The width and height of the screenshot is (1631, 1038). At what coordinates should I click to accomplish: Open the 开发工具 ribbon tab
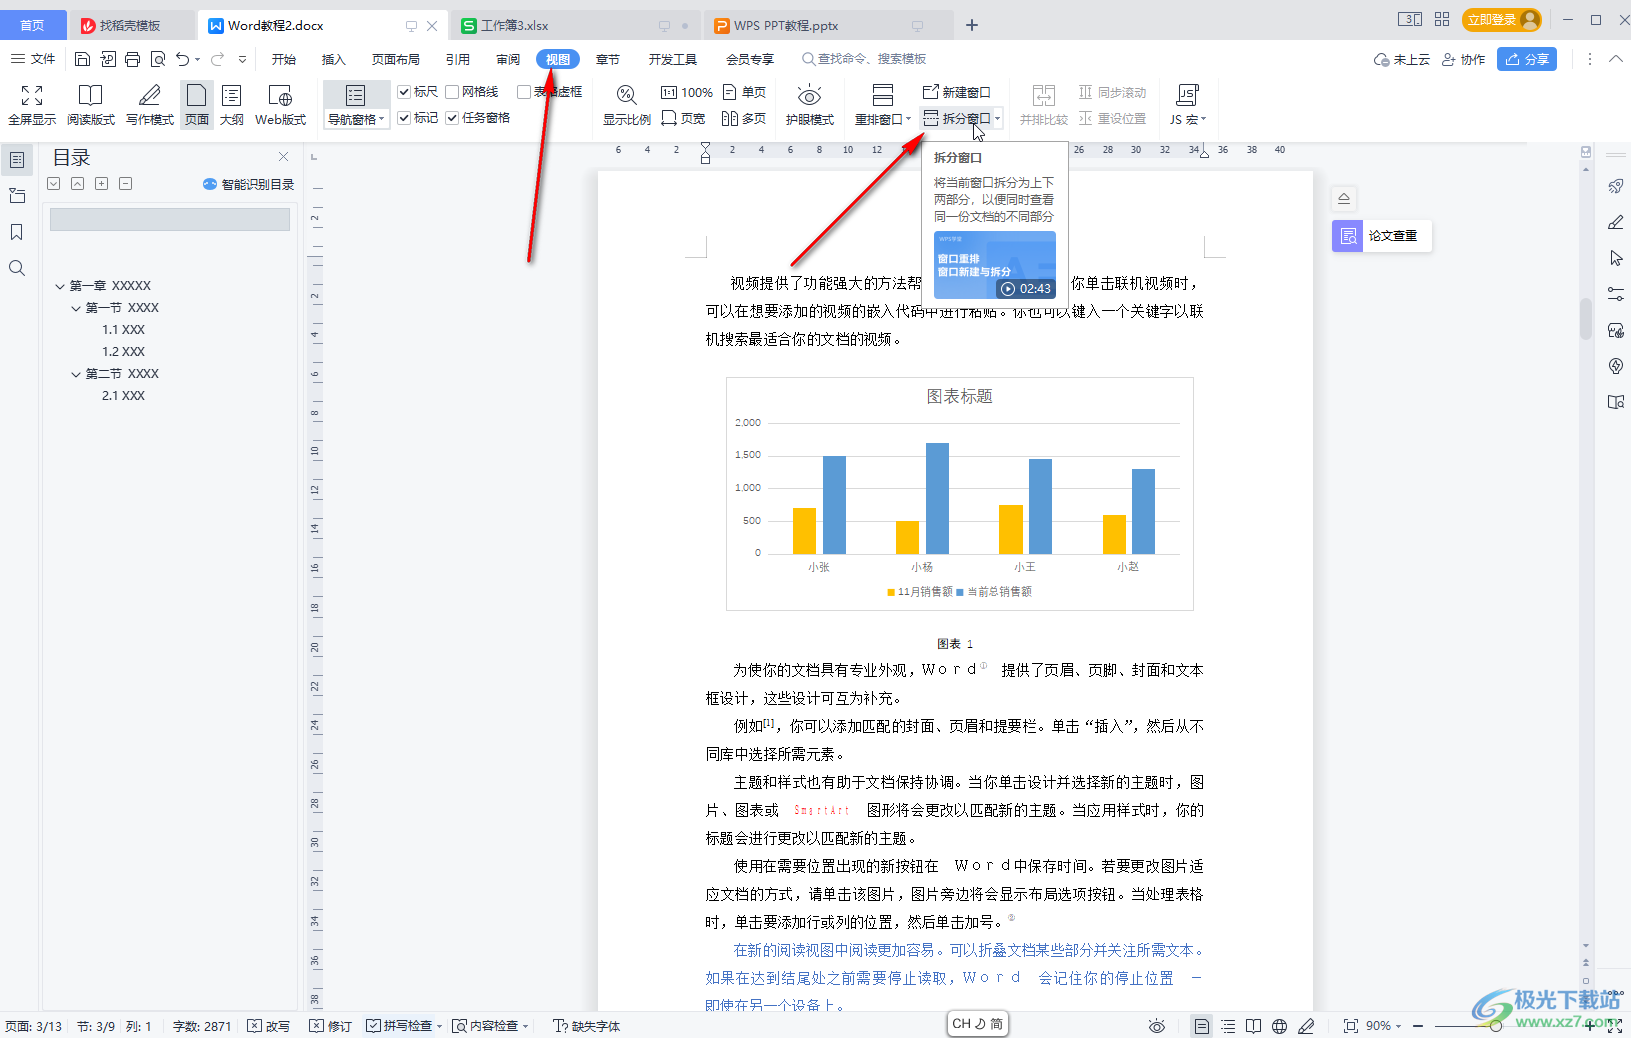point(672,59)
